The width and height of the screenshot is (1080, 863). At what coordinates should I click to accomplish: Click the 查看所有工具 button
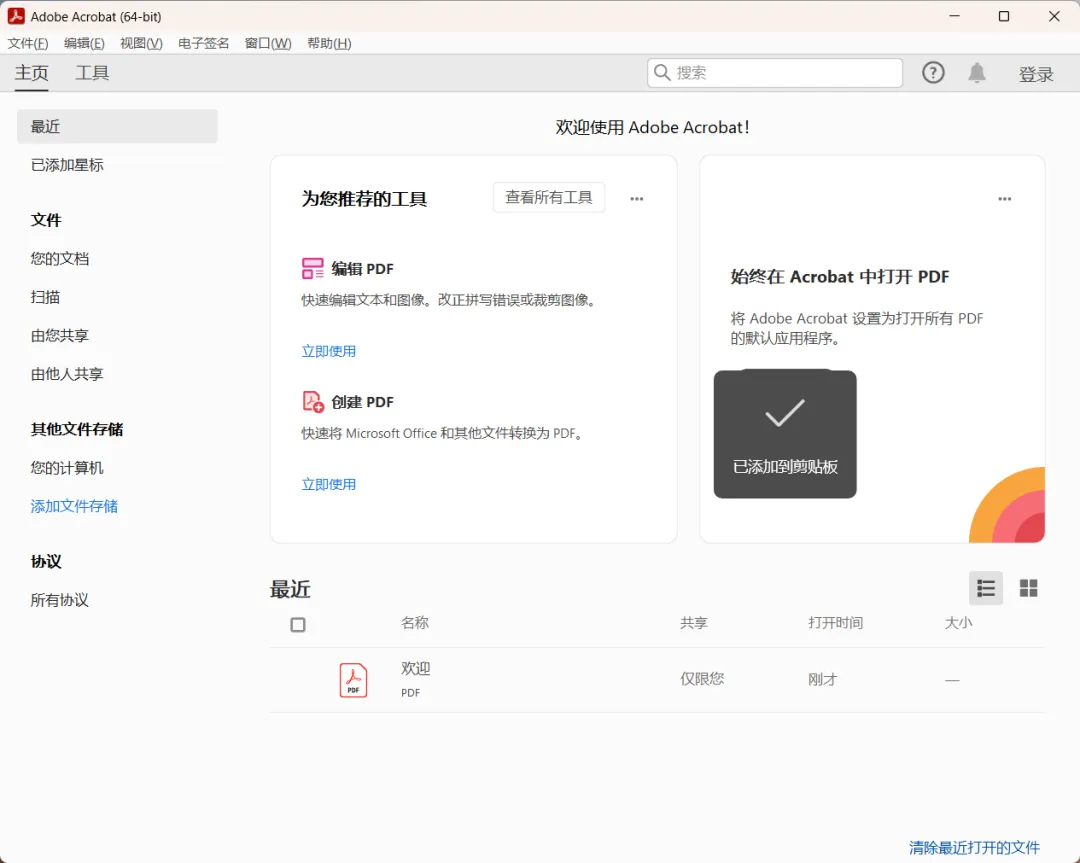click(x=549, y=198)
